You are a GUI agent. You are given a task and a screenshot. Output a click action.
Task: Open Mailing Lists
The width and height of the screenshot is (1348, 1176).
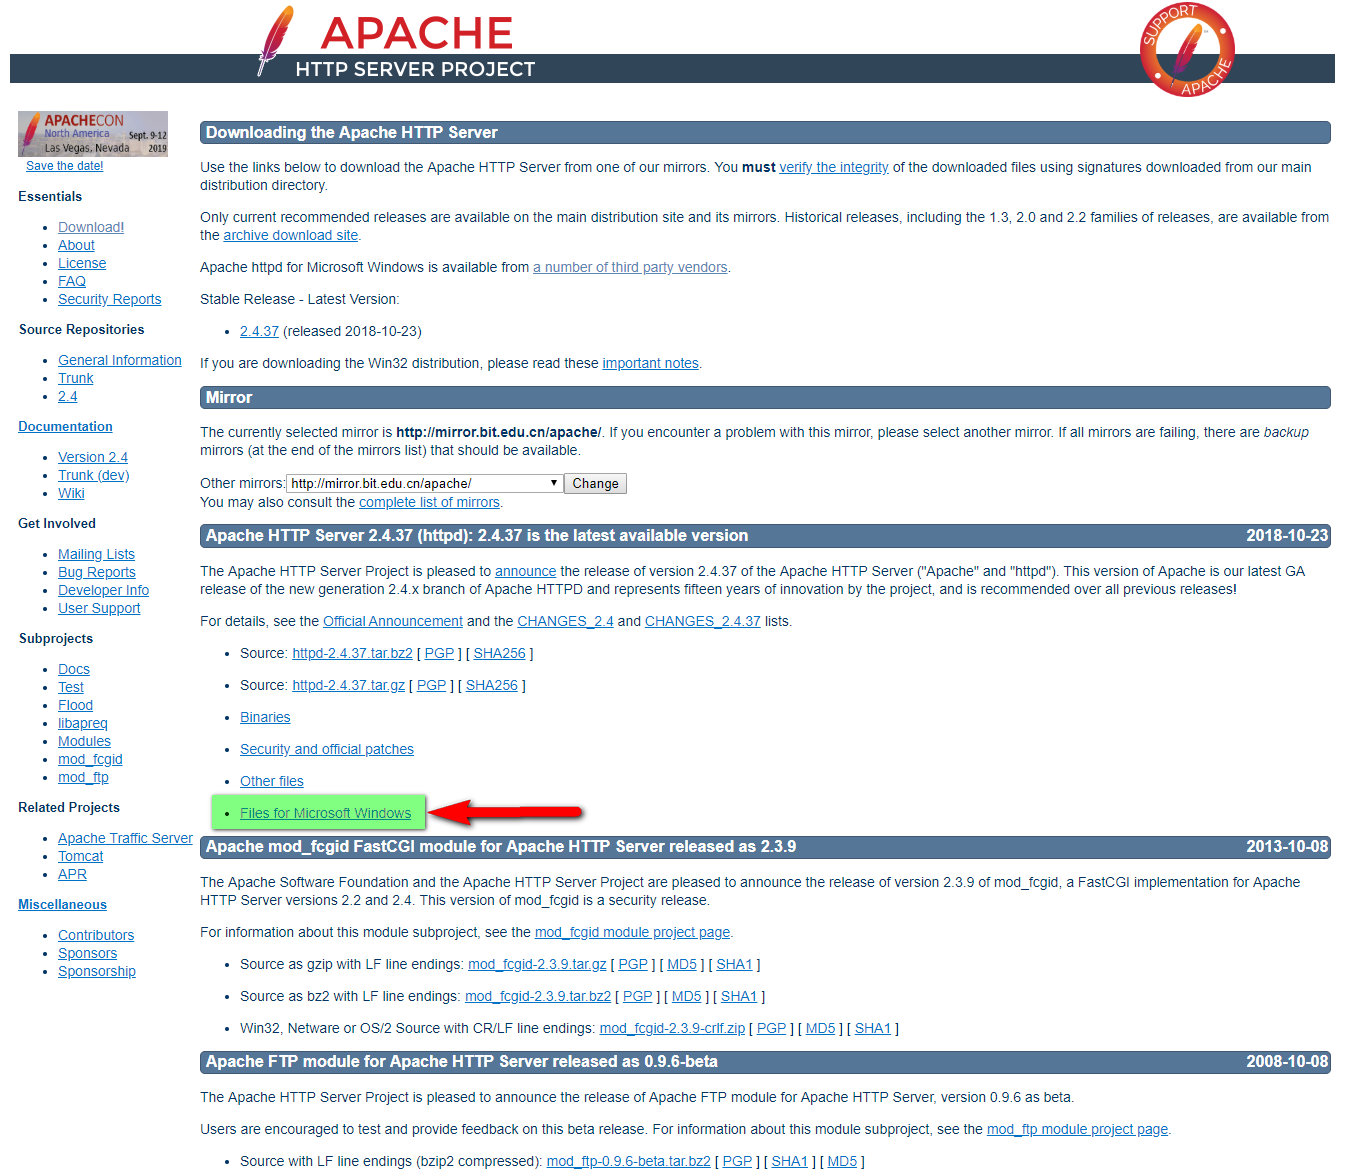pos(96,554)
